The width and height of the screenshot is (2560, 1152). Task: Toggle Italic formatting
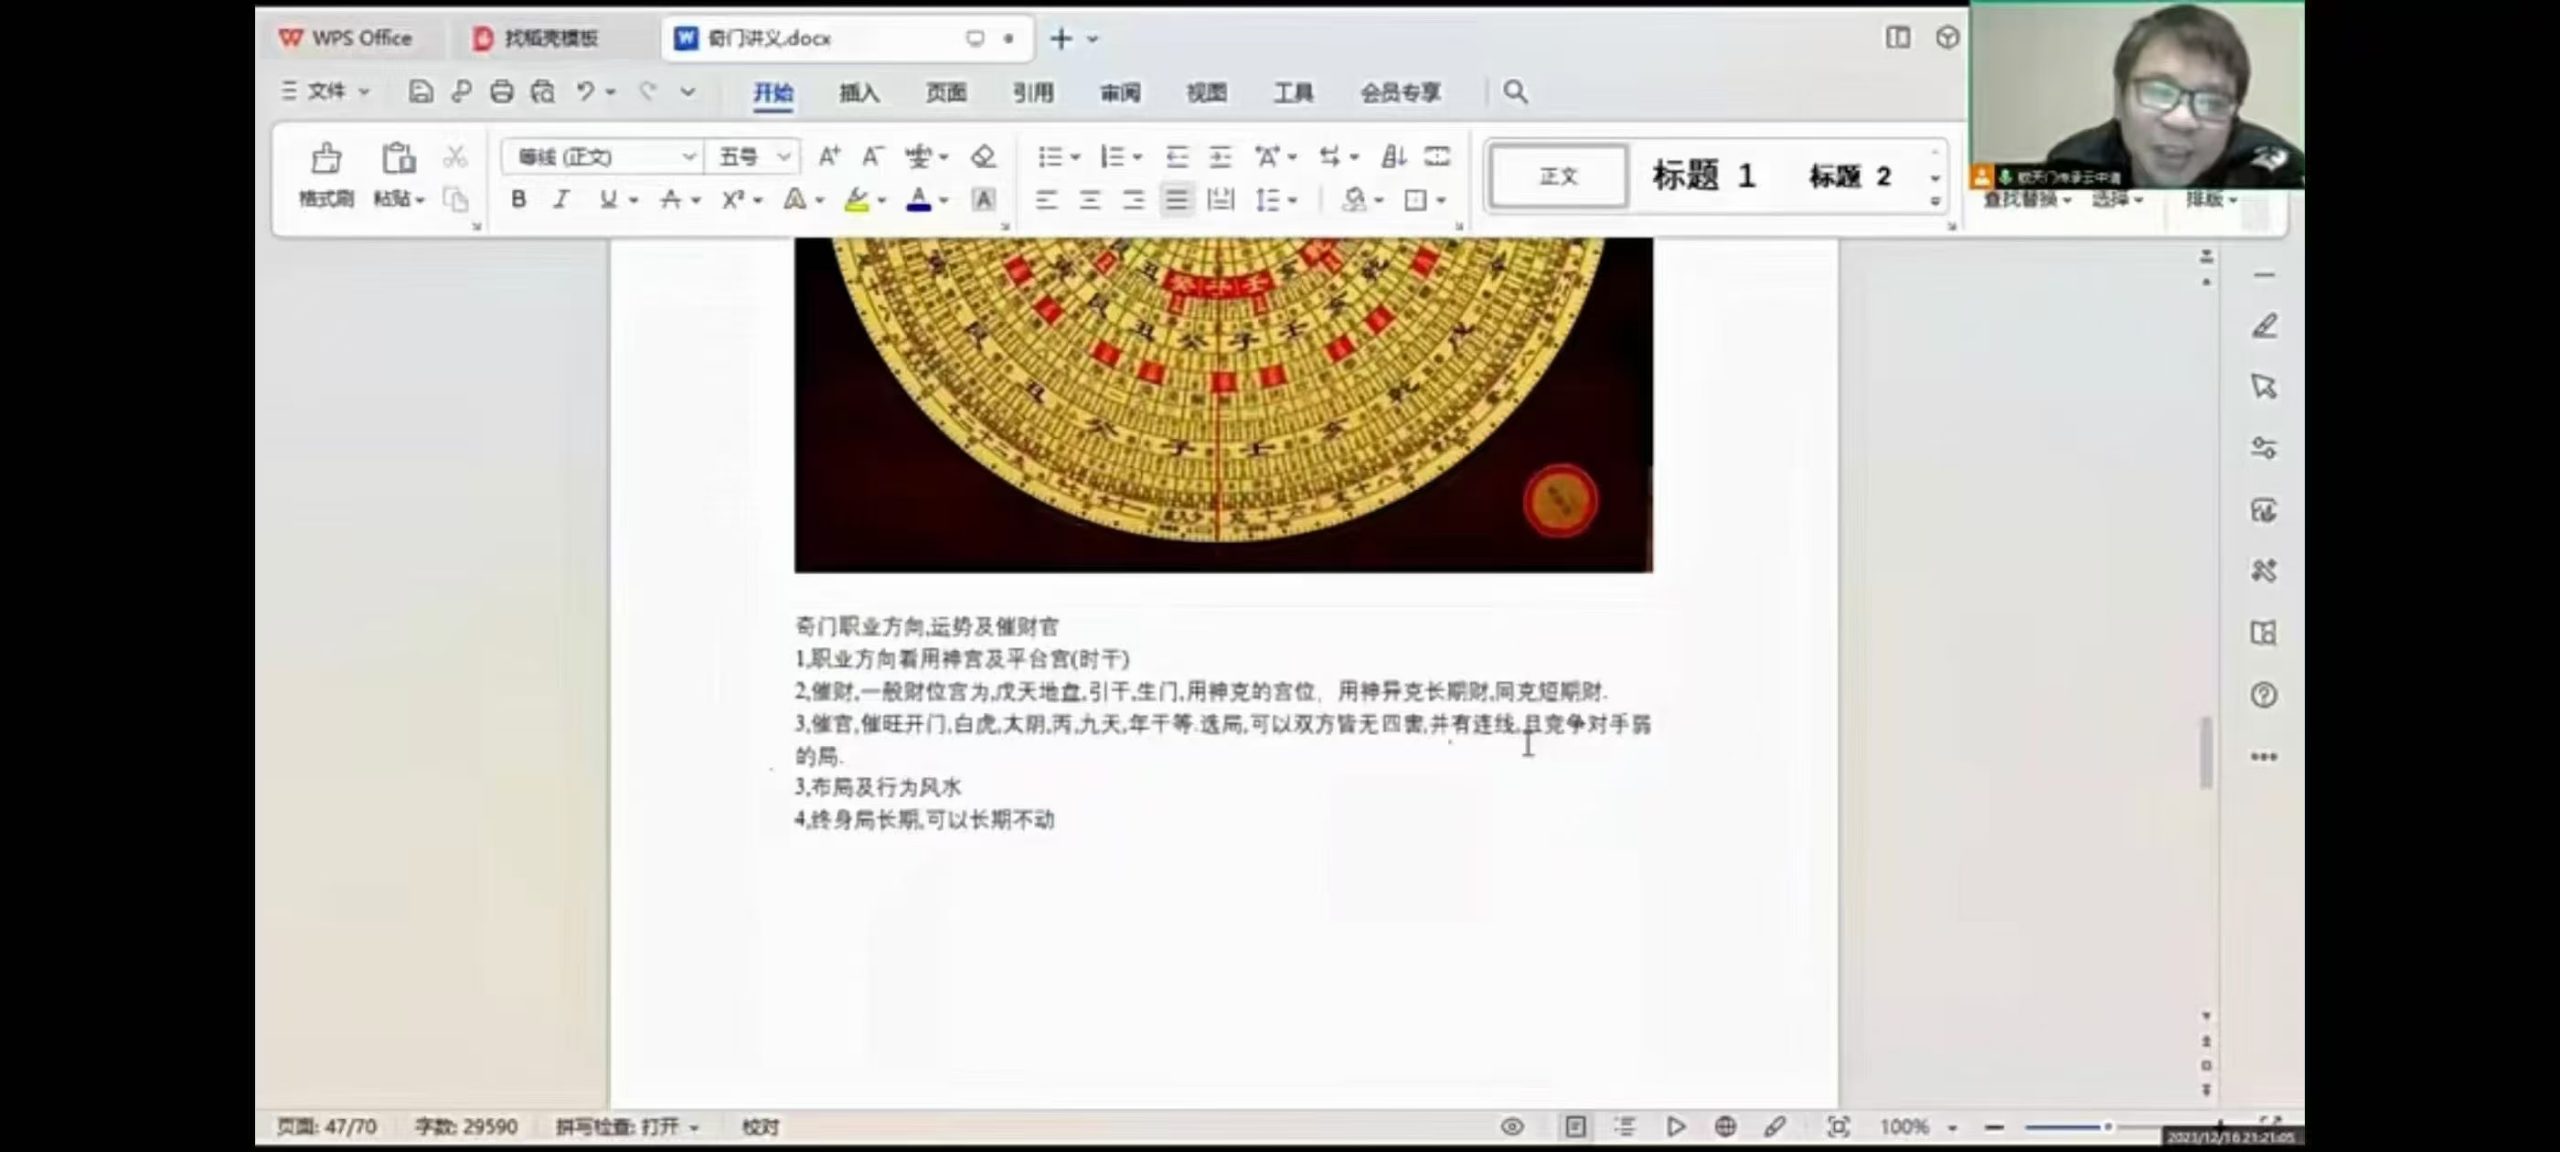click(x=562, y=199)
